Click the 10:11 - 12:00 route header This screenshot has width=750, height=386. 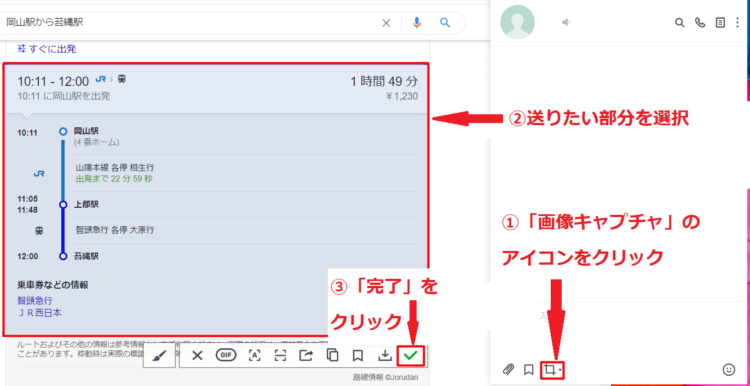(x=53, y=81)
